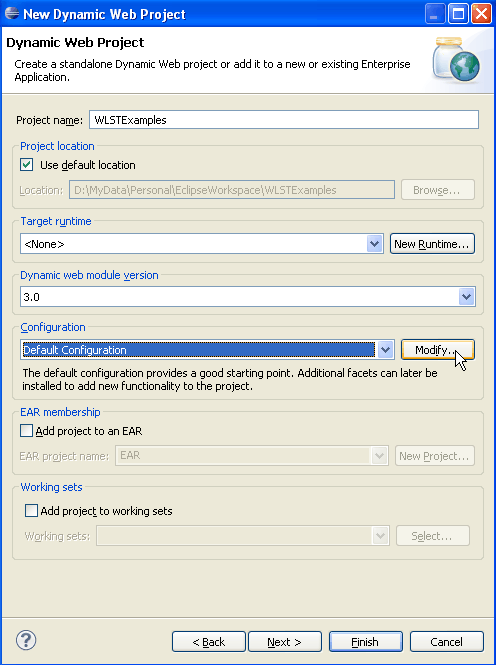The height and width of the screenshot is (665, 496).
Task: Close the dialog with X button
Action: pyautogui.click(x=481, y=14)
